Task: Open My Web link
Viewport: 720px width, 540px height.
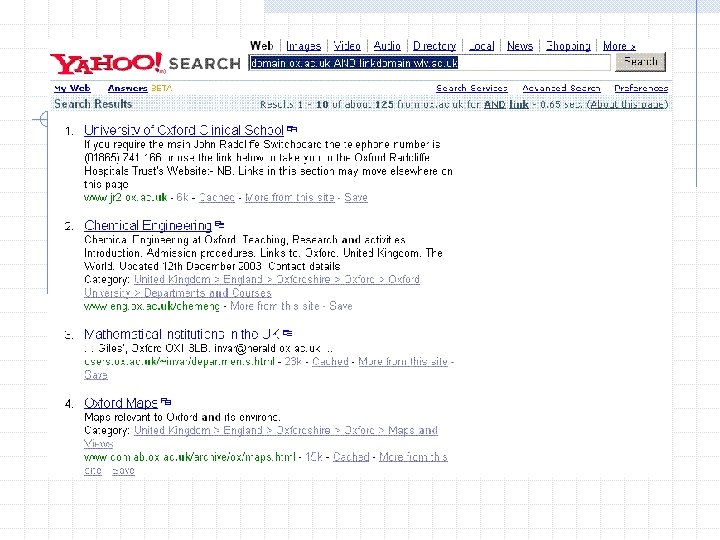Action: click(x=72, y=88)
